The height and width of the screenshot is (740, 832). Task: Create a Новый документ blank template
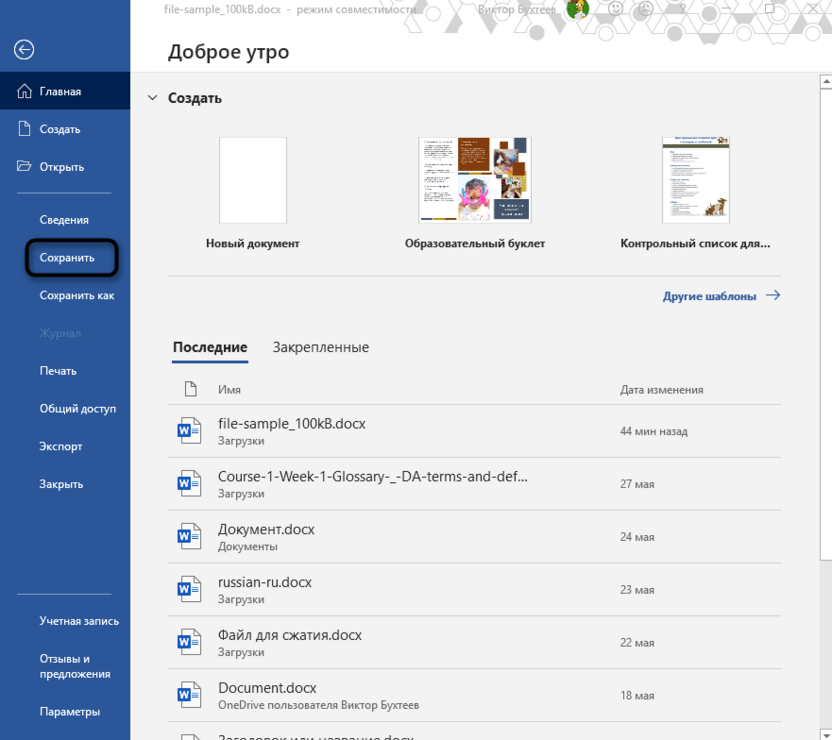pyautogui.click(x=253, y=193)
